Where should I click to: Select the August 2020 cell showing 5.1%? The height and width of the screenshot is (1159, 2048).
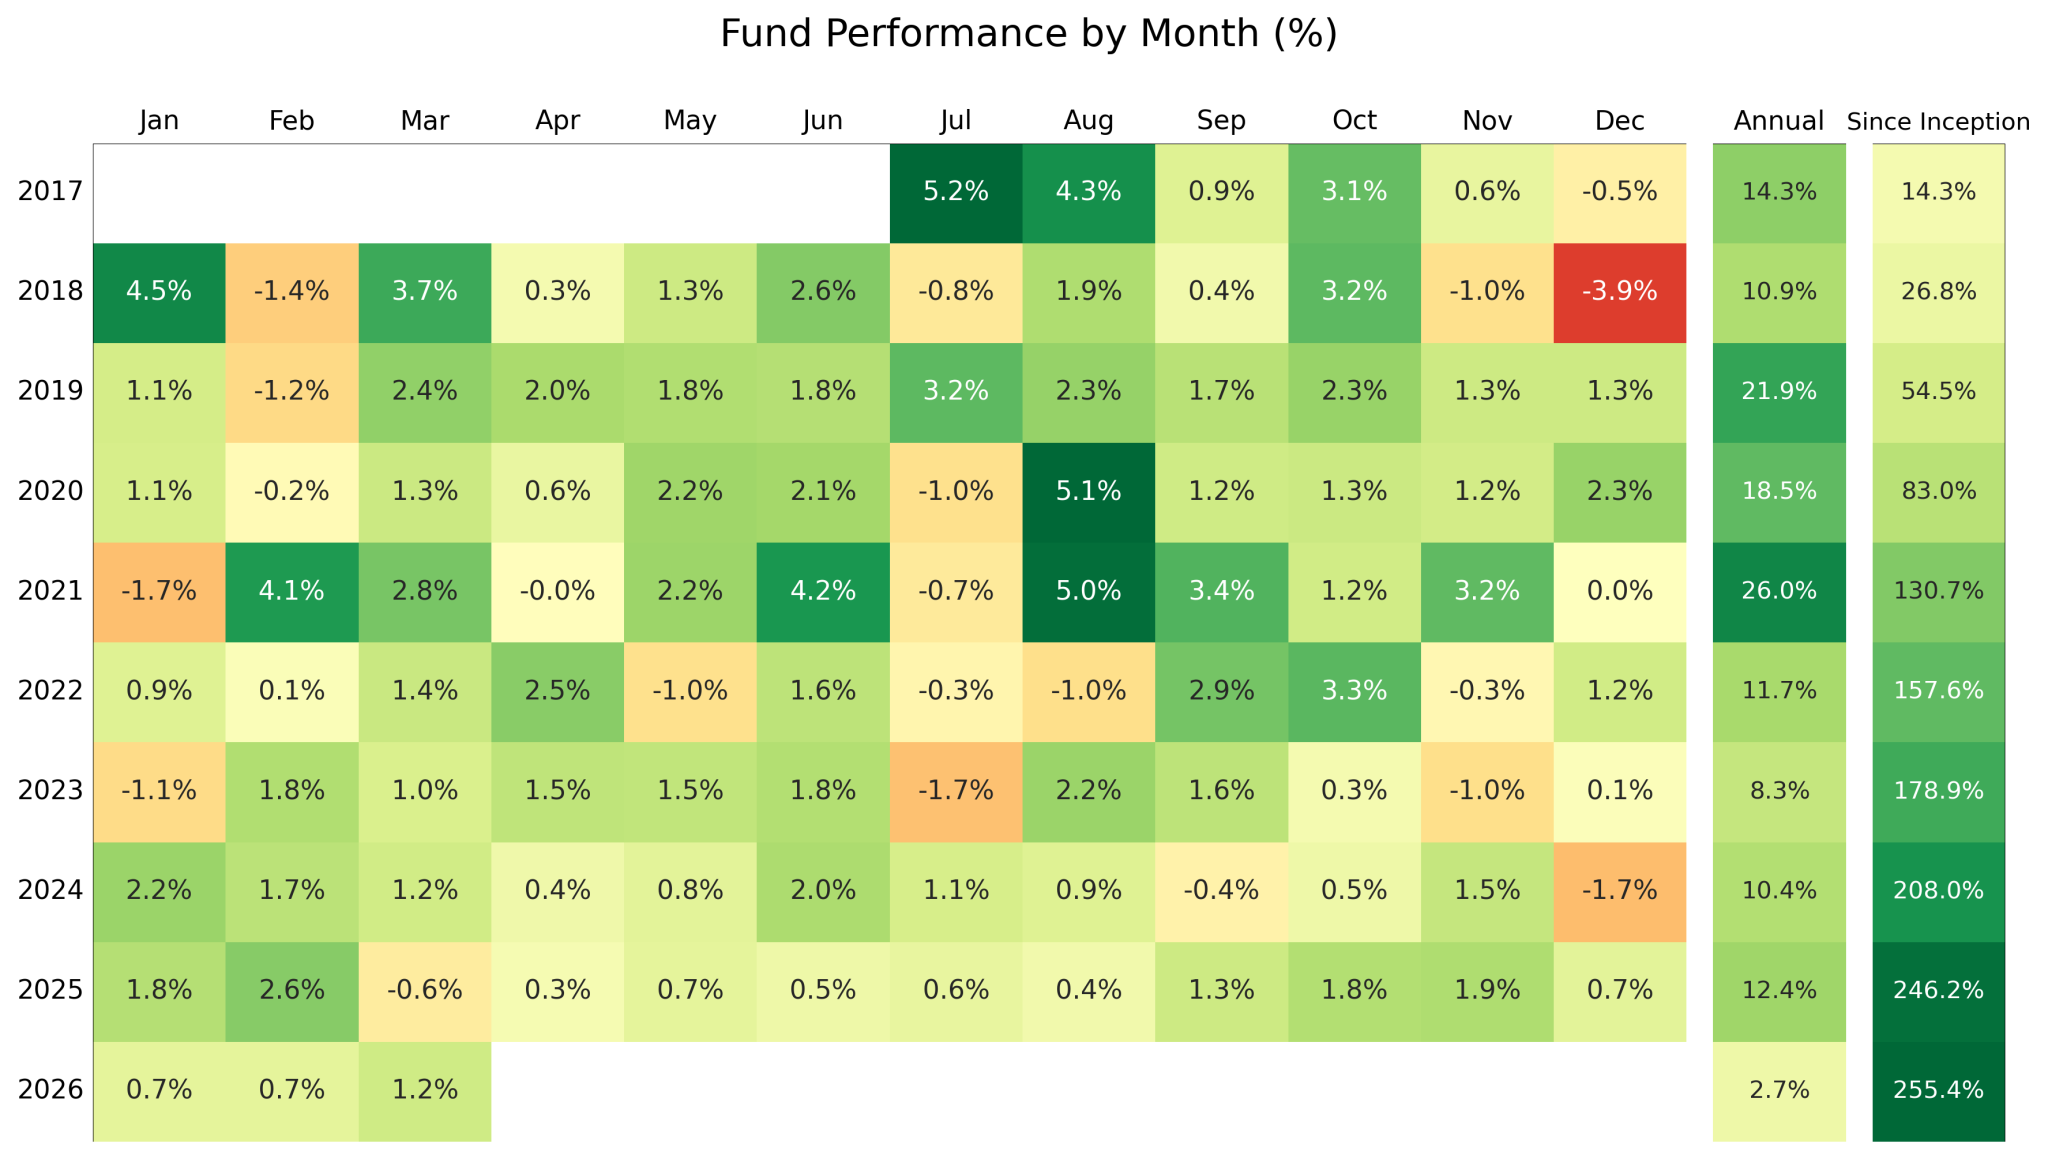[1088, 492]
